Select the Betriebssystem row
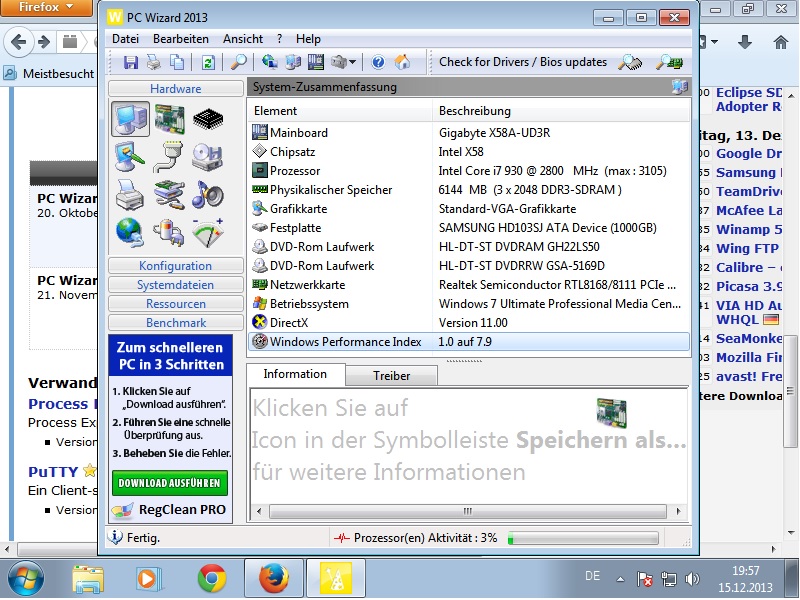Viewport: 800px width, 600px height. (x=468, y=304)
